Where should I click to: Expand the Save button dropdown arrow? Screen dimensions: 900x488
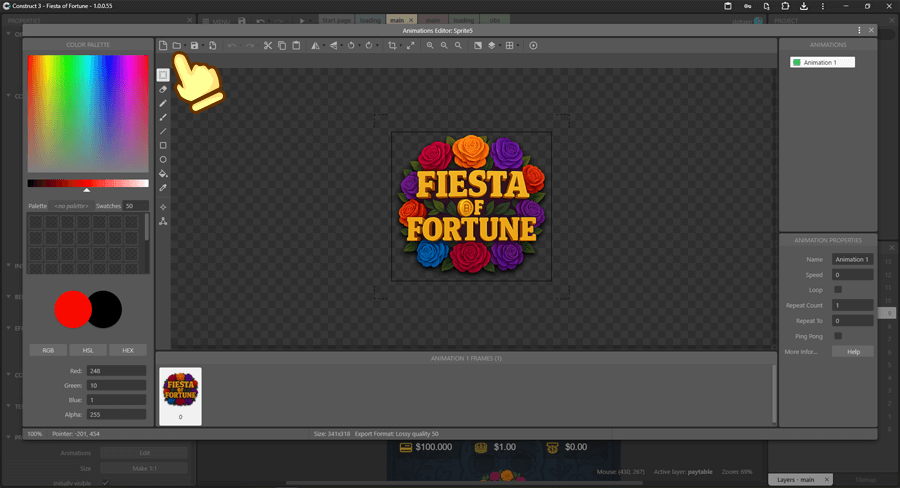tap(203, 46)
